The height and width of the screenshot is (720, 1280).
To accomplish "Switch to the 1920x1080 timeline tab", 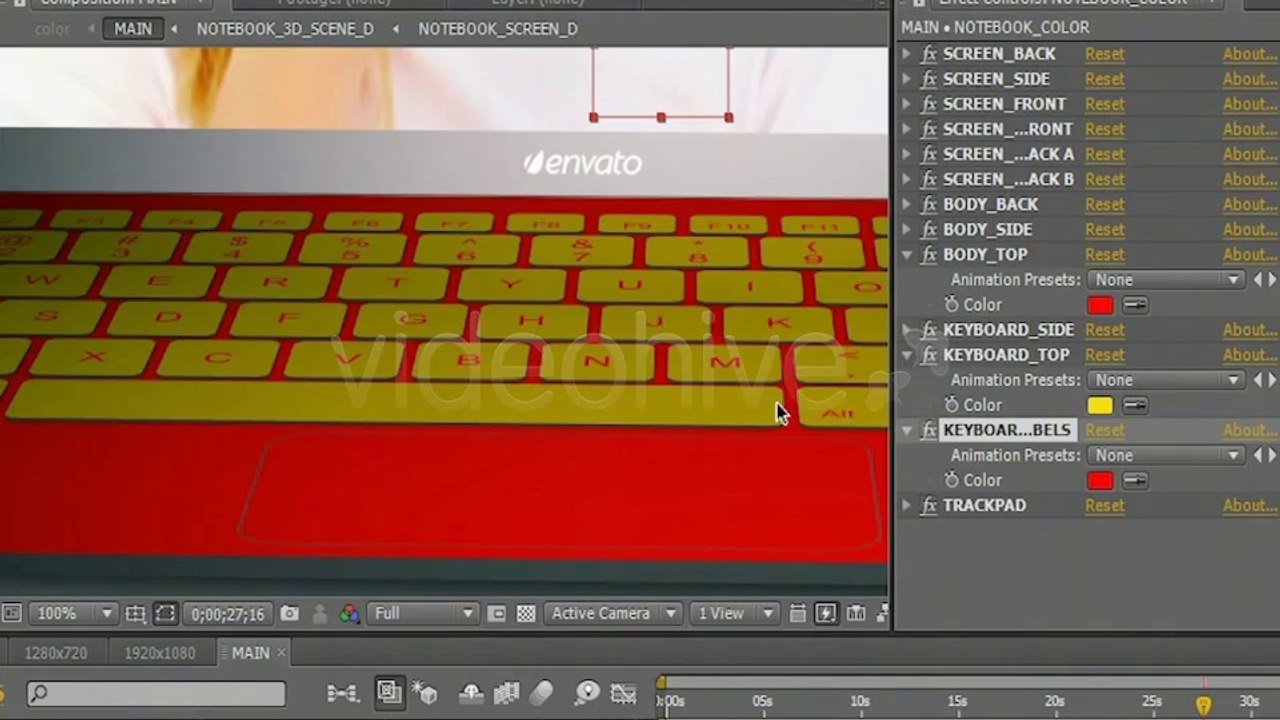I will [x=160, y=653].
